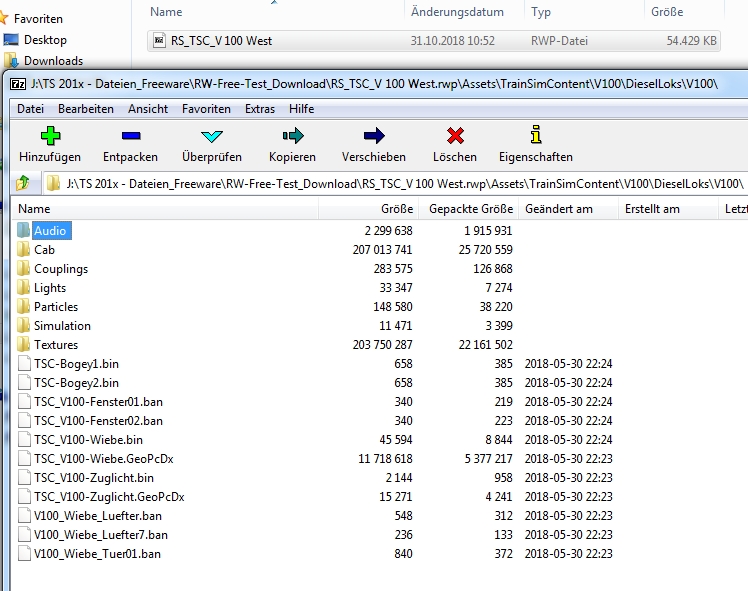Image resolution: width=748 pixels, height=591 pixels.
Task: Click the 7z icon in the title bar
Action: pyautogui.click(x=18, y=84)
